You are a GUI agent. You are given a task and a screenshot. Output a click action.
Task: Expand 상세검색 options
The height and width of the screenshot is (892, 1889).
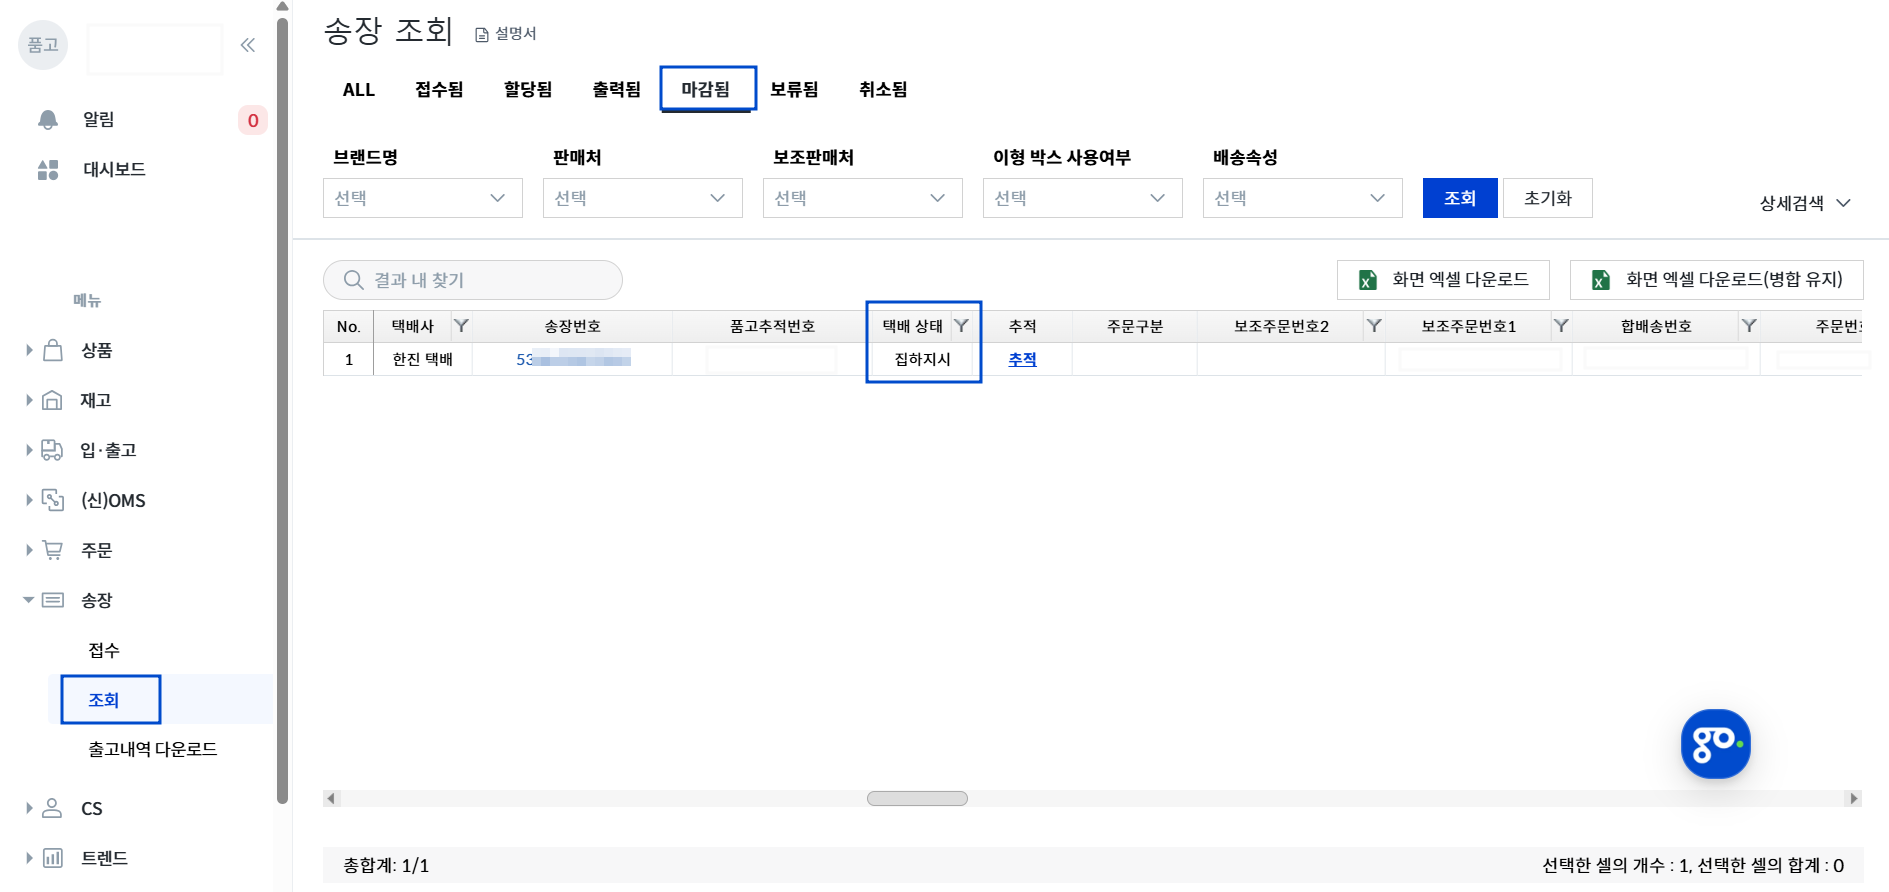[1805, 203]
